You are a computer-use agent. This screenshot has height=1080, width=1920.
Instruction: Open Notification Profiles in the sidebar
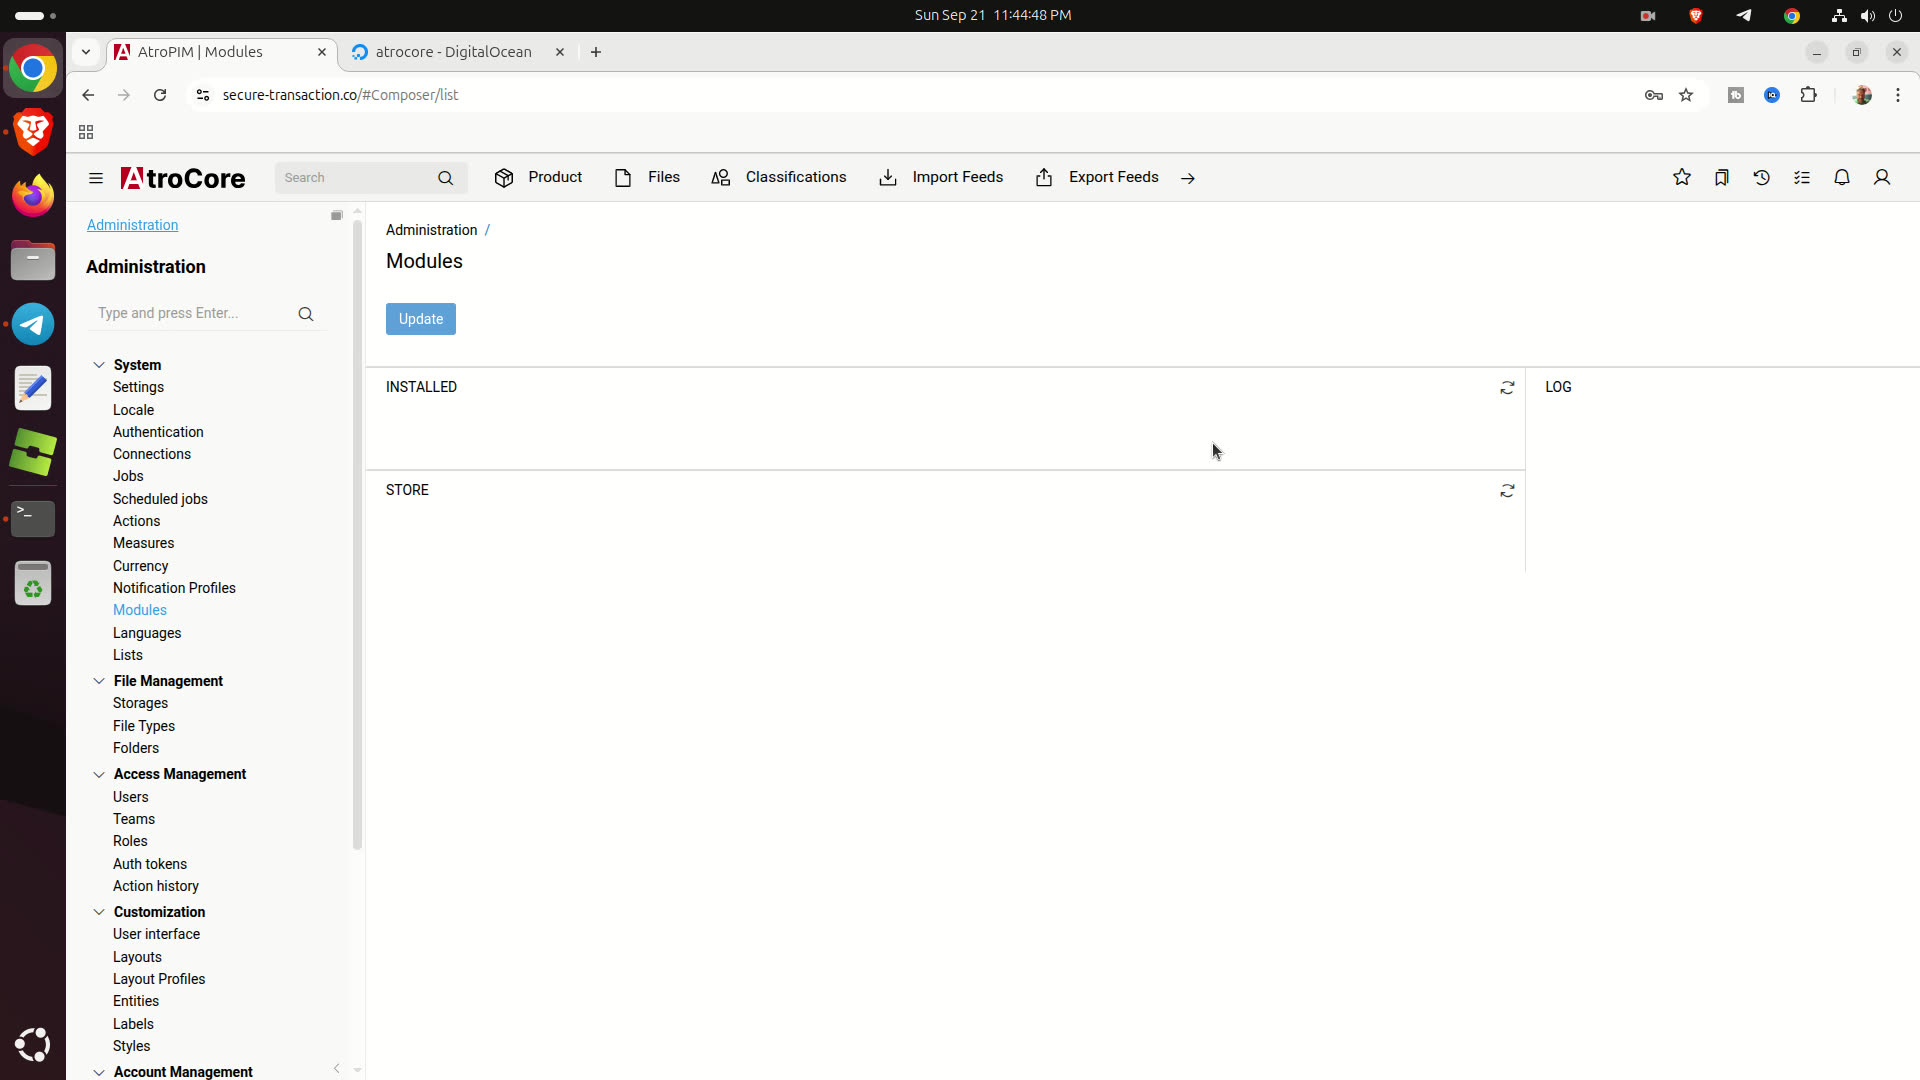tap(174, 588)
